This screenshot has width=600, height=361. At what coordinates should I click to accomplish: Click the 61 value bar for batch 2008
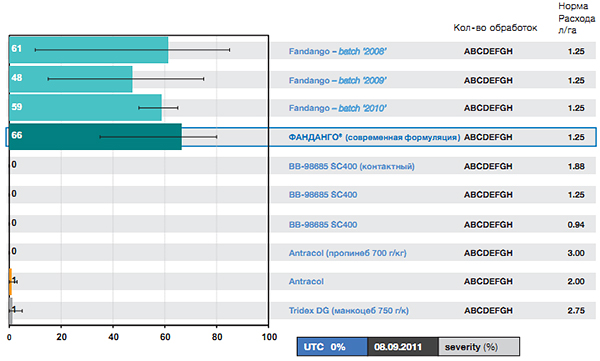(x=88, y=50)
